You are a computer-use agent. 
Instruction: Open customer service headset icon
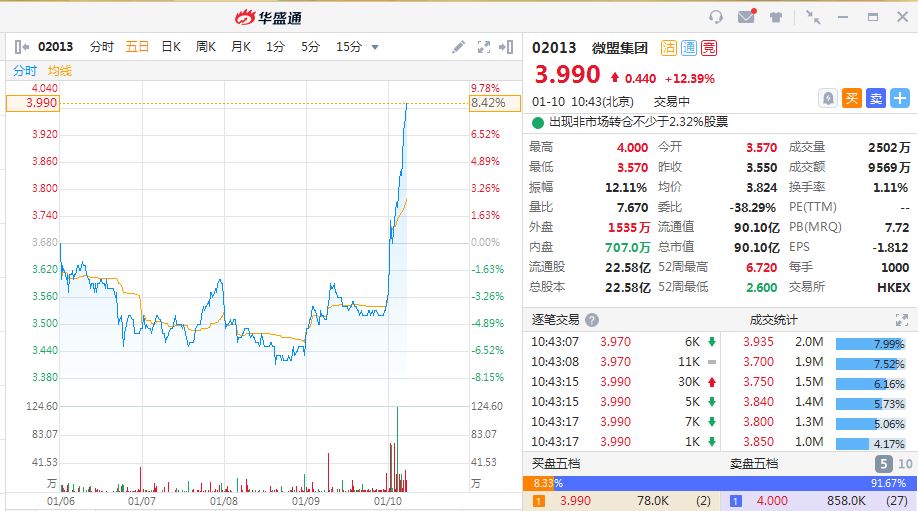pyautogui.click(x=715, y=16)
